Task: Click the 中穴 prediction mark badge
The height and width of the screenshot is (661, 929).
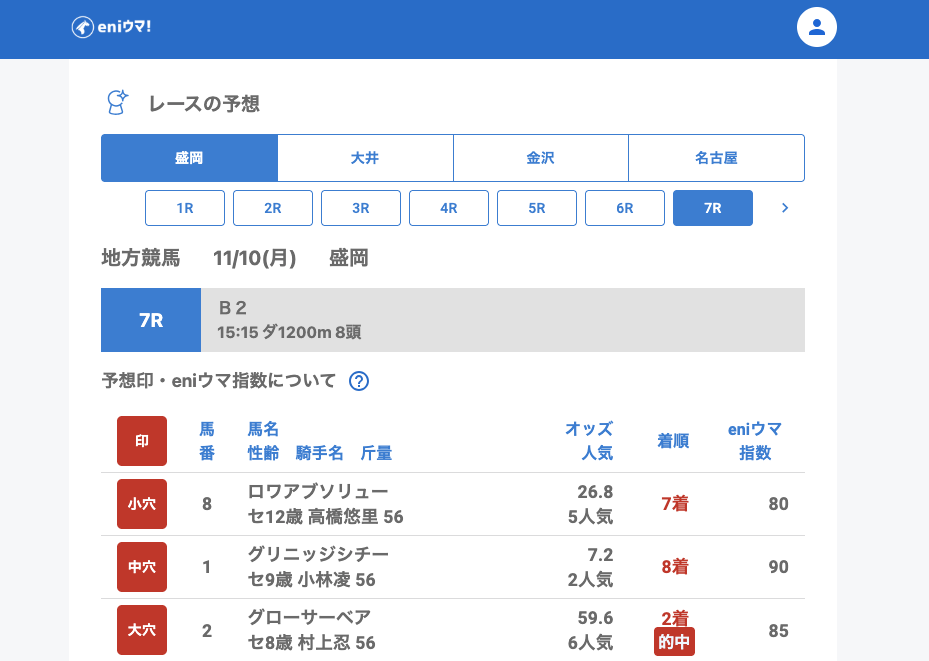Action: 142,567
